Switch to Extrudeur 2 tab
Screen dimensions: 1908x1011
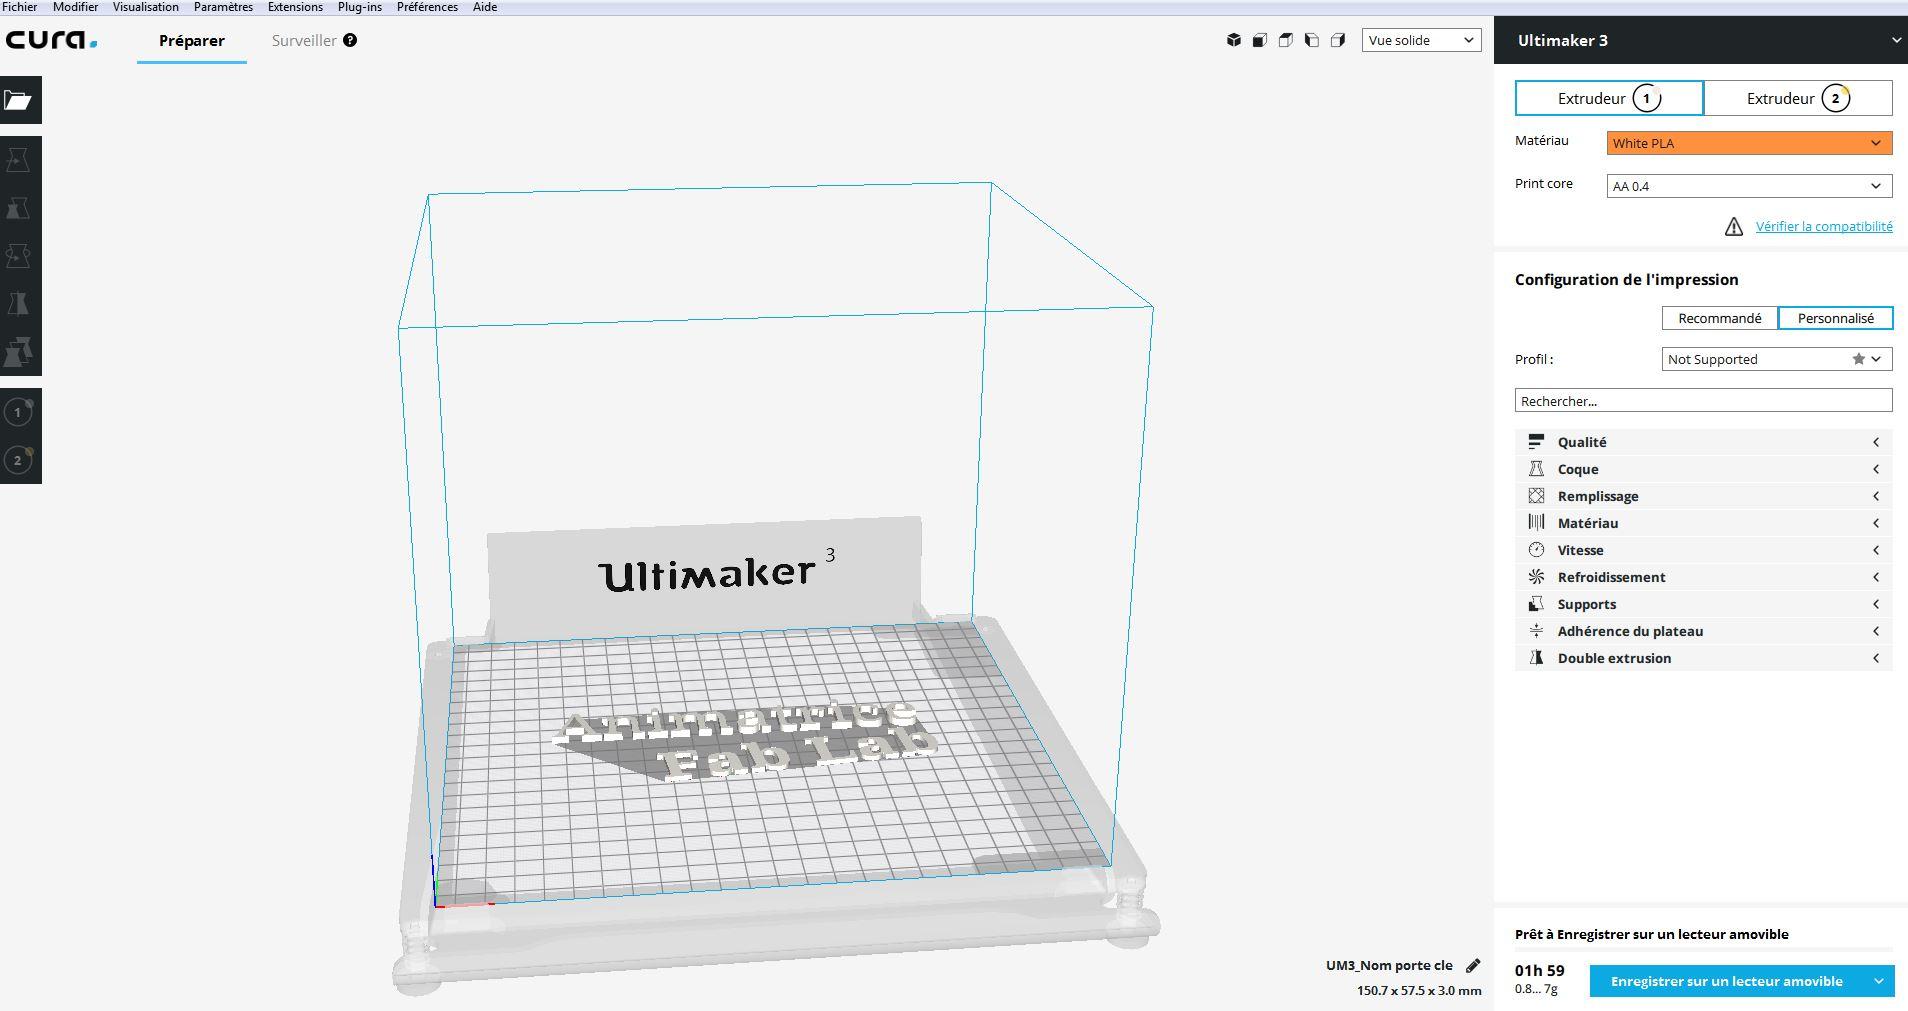[1798, 98]
